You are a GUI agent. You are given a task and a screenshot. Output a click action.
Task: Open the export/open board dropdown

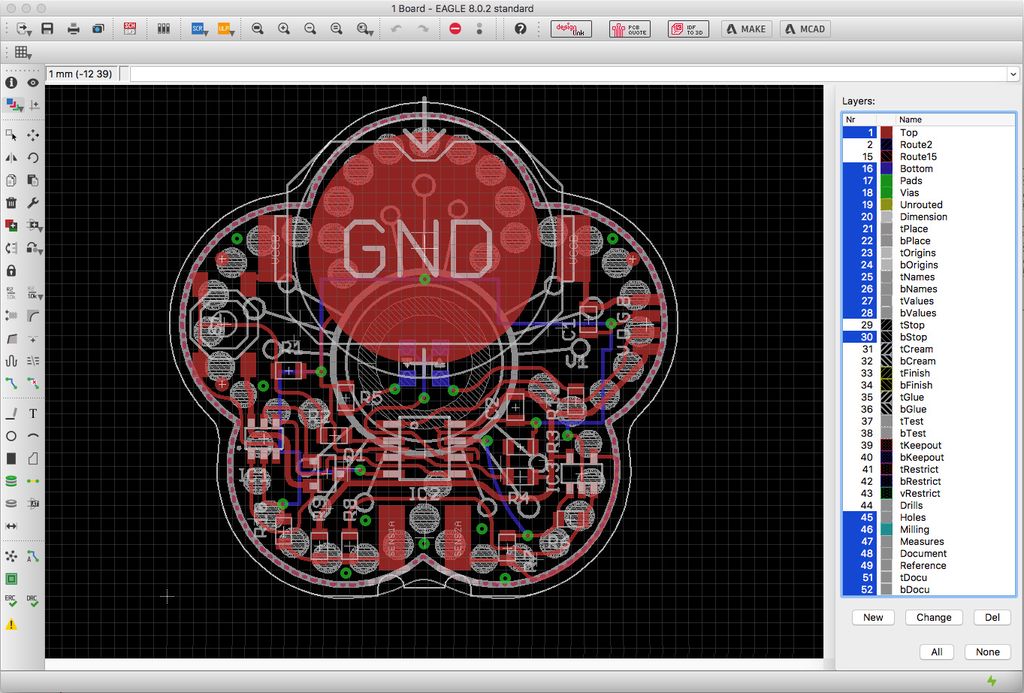coord(24,29)
